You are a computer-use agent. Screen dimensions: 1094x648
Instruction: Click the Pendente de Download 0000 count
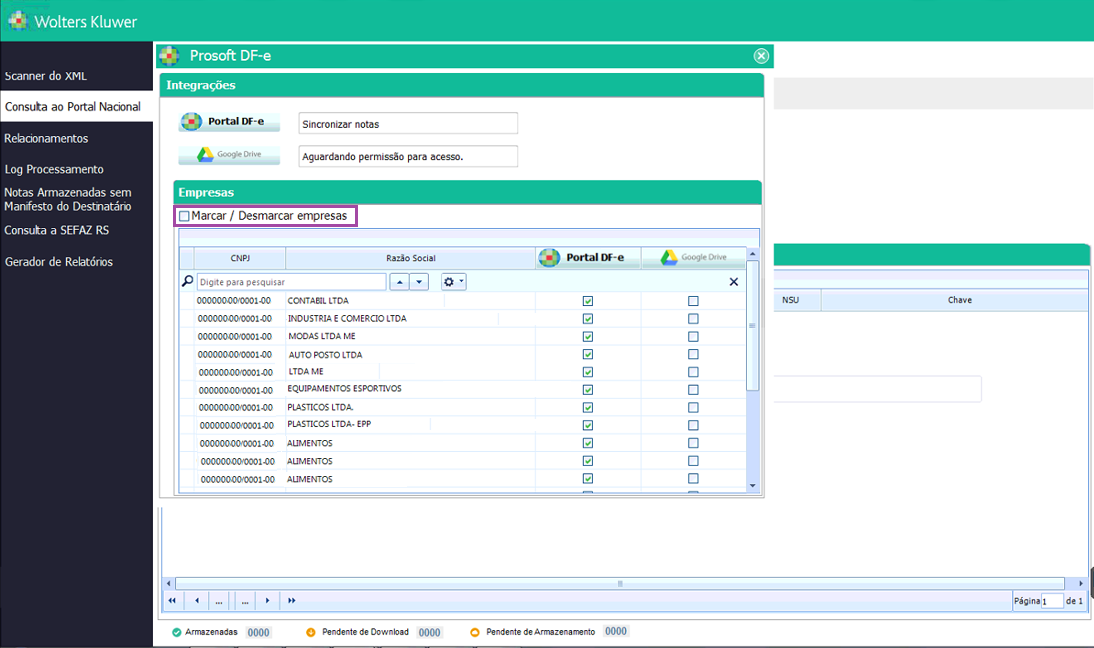[429, 633]
